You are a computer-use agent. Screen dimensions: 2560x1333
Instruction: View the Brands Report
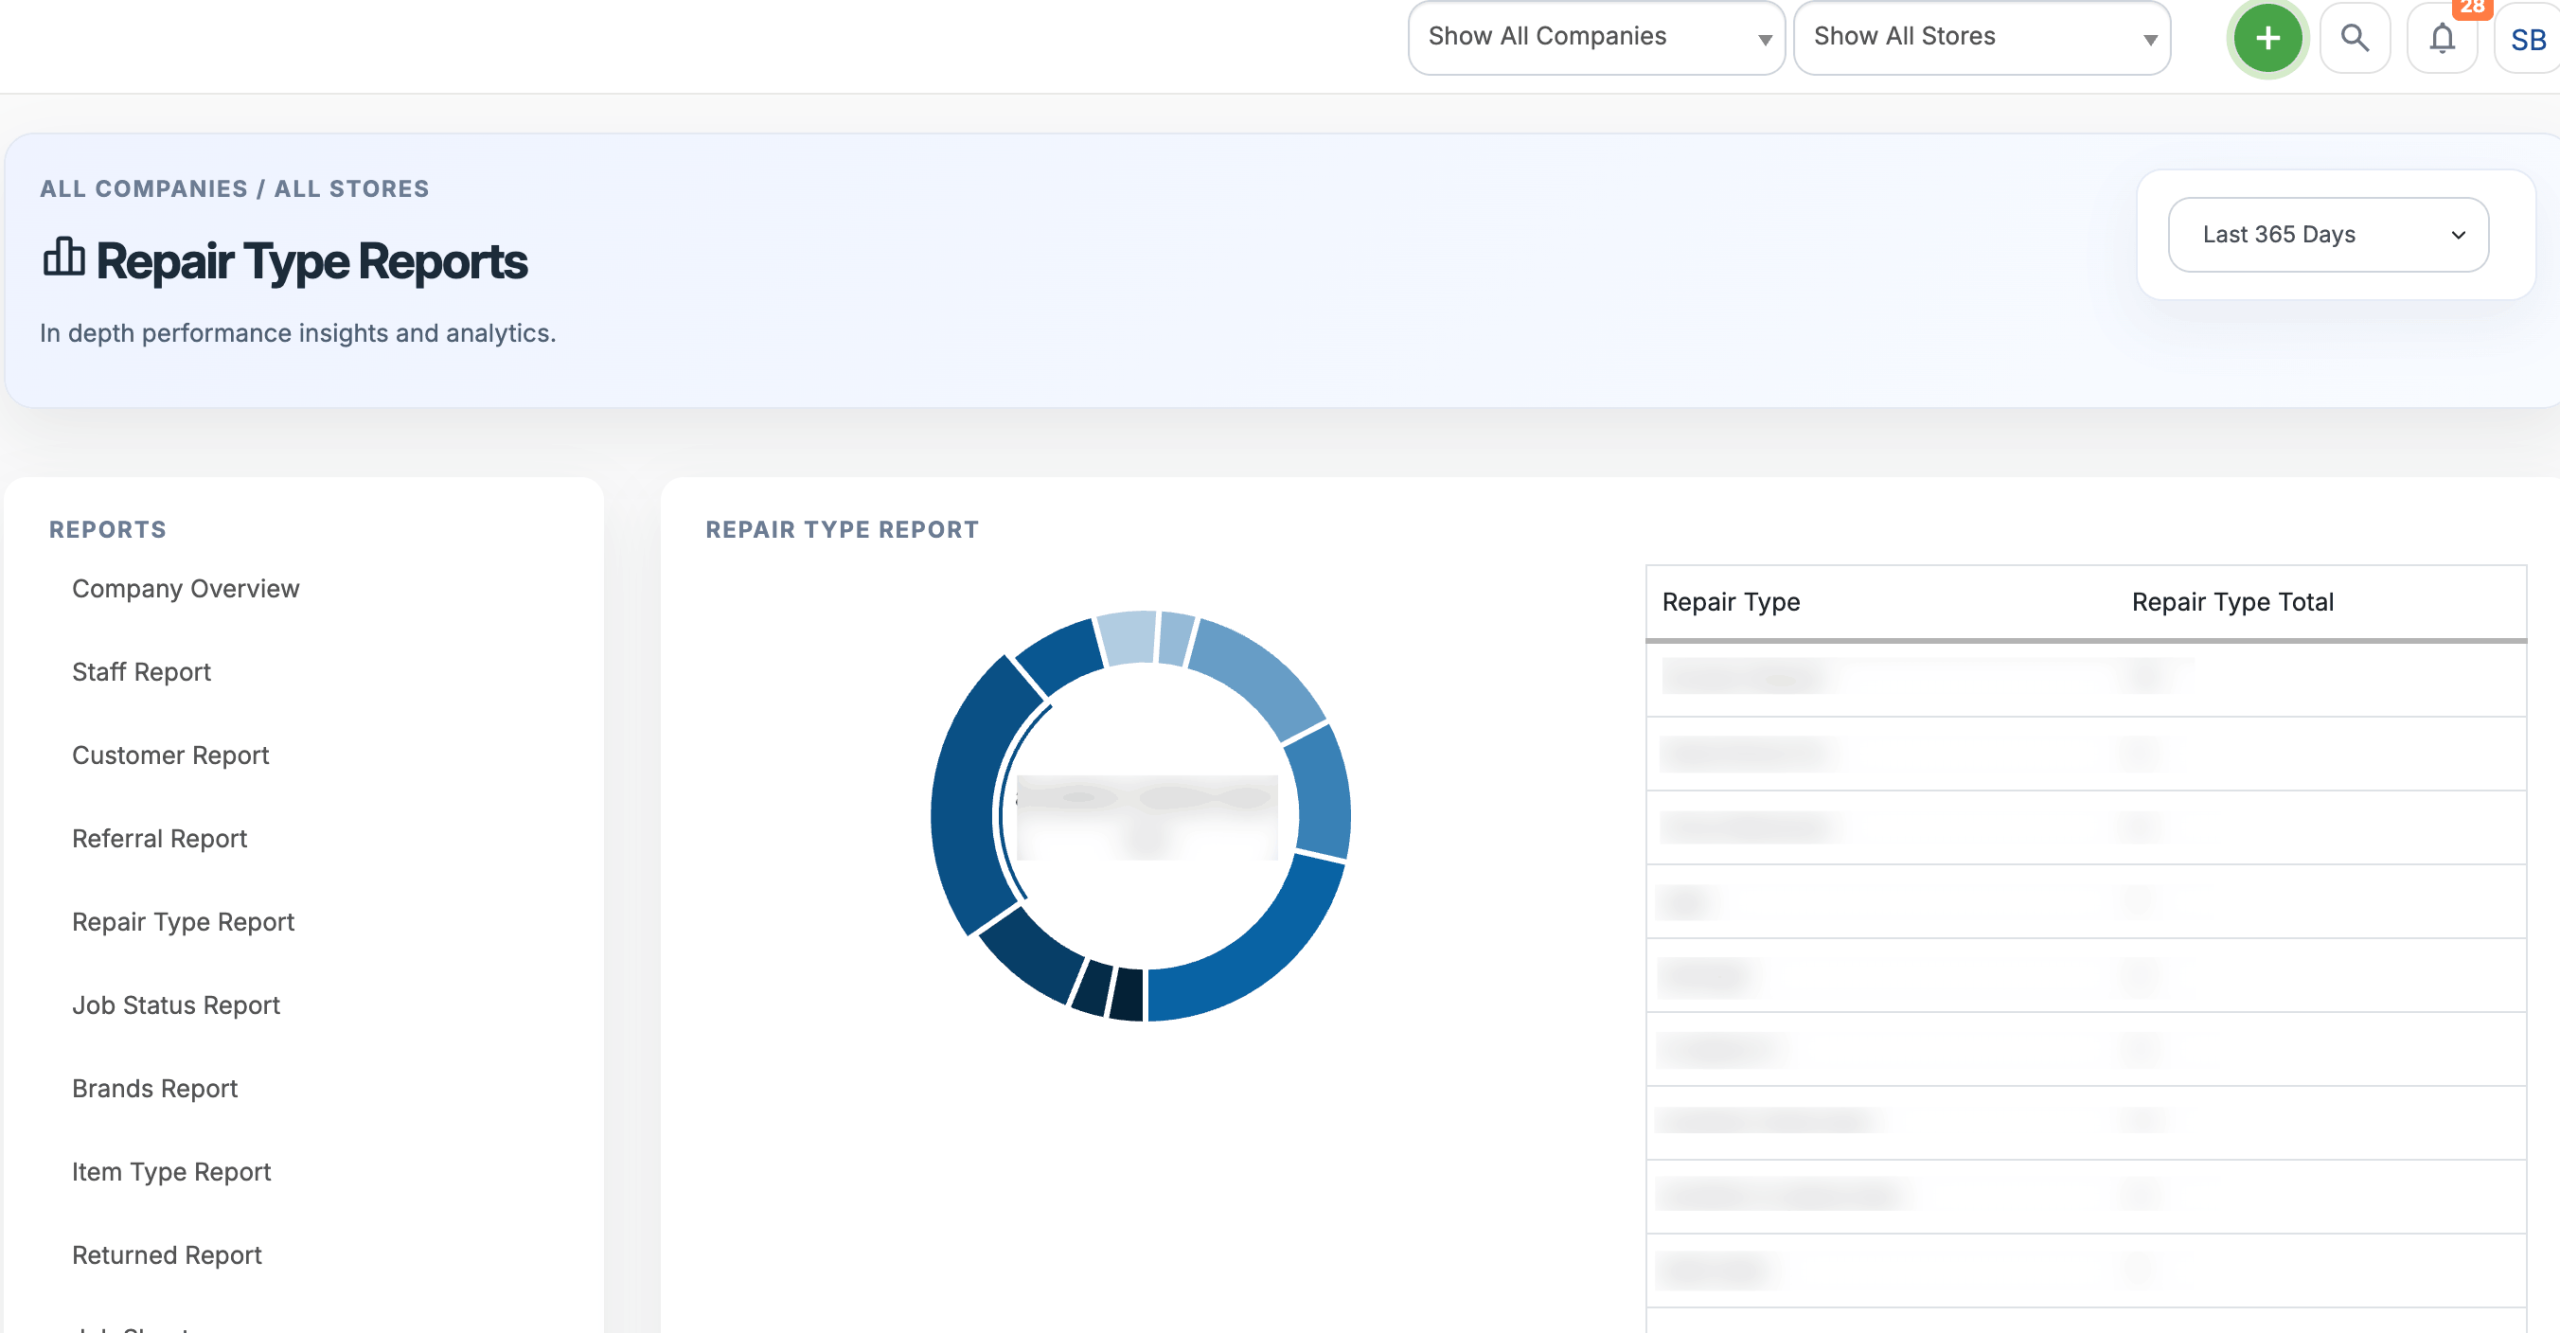[154, 1088]
